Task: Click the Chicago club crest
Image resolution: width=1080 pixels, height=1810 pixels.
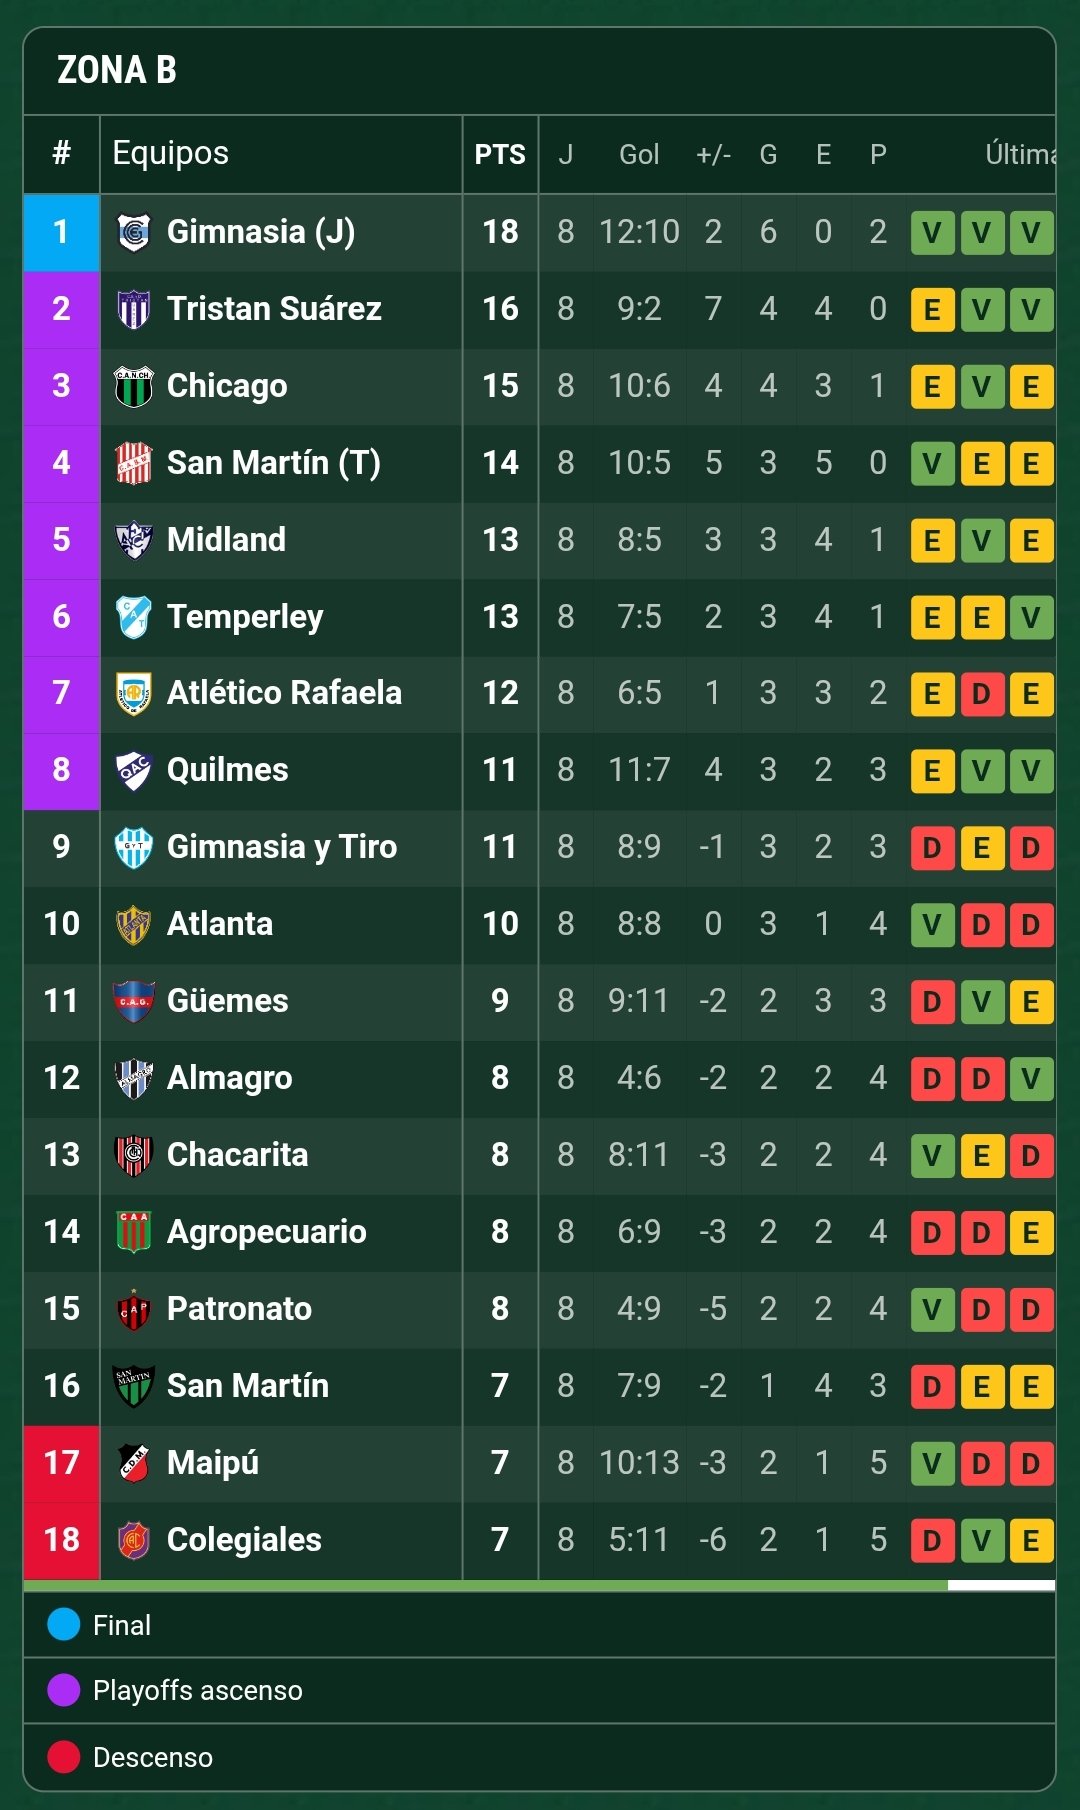Action: click(x=134, y=386)
